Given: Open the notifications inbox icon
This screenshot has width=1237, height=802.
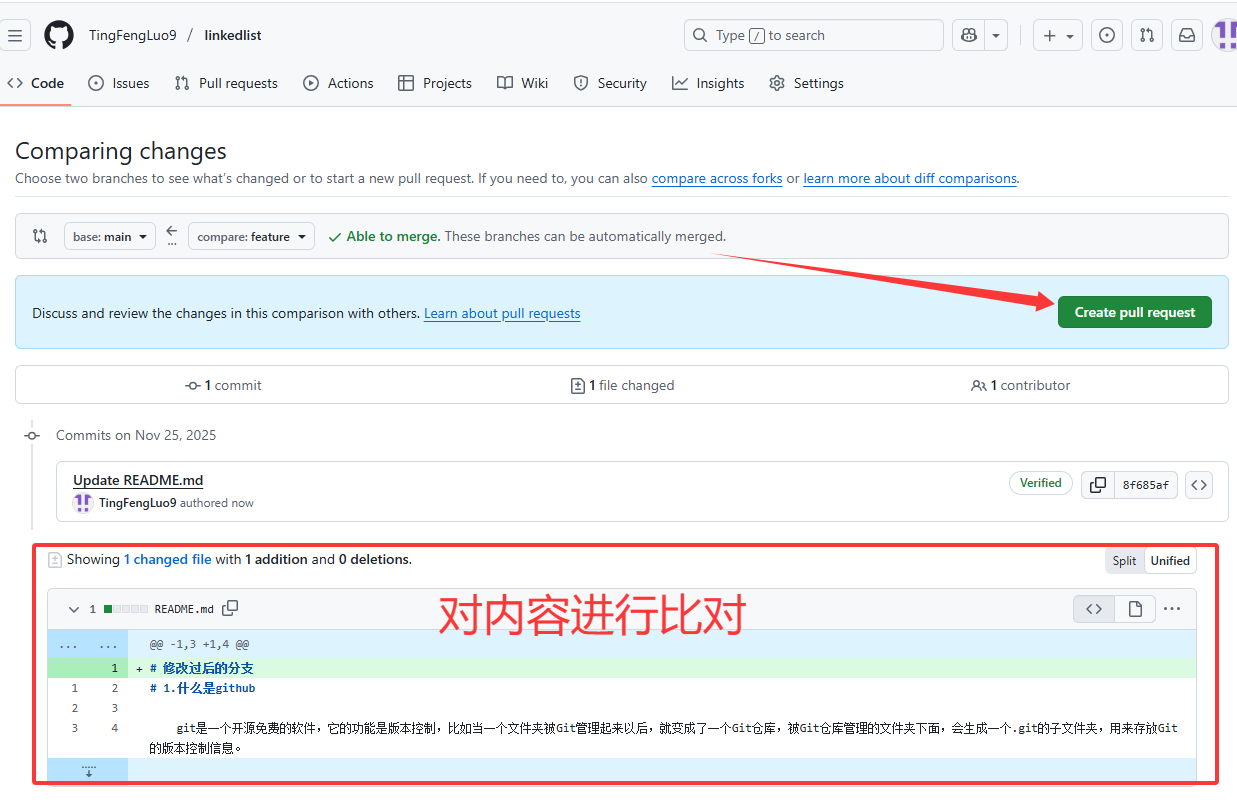Looking at the screenshot, I should click(1186, 35).
